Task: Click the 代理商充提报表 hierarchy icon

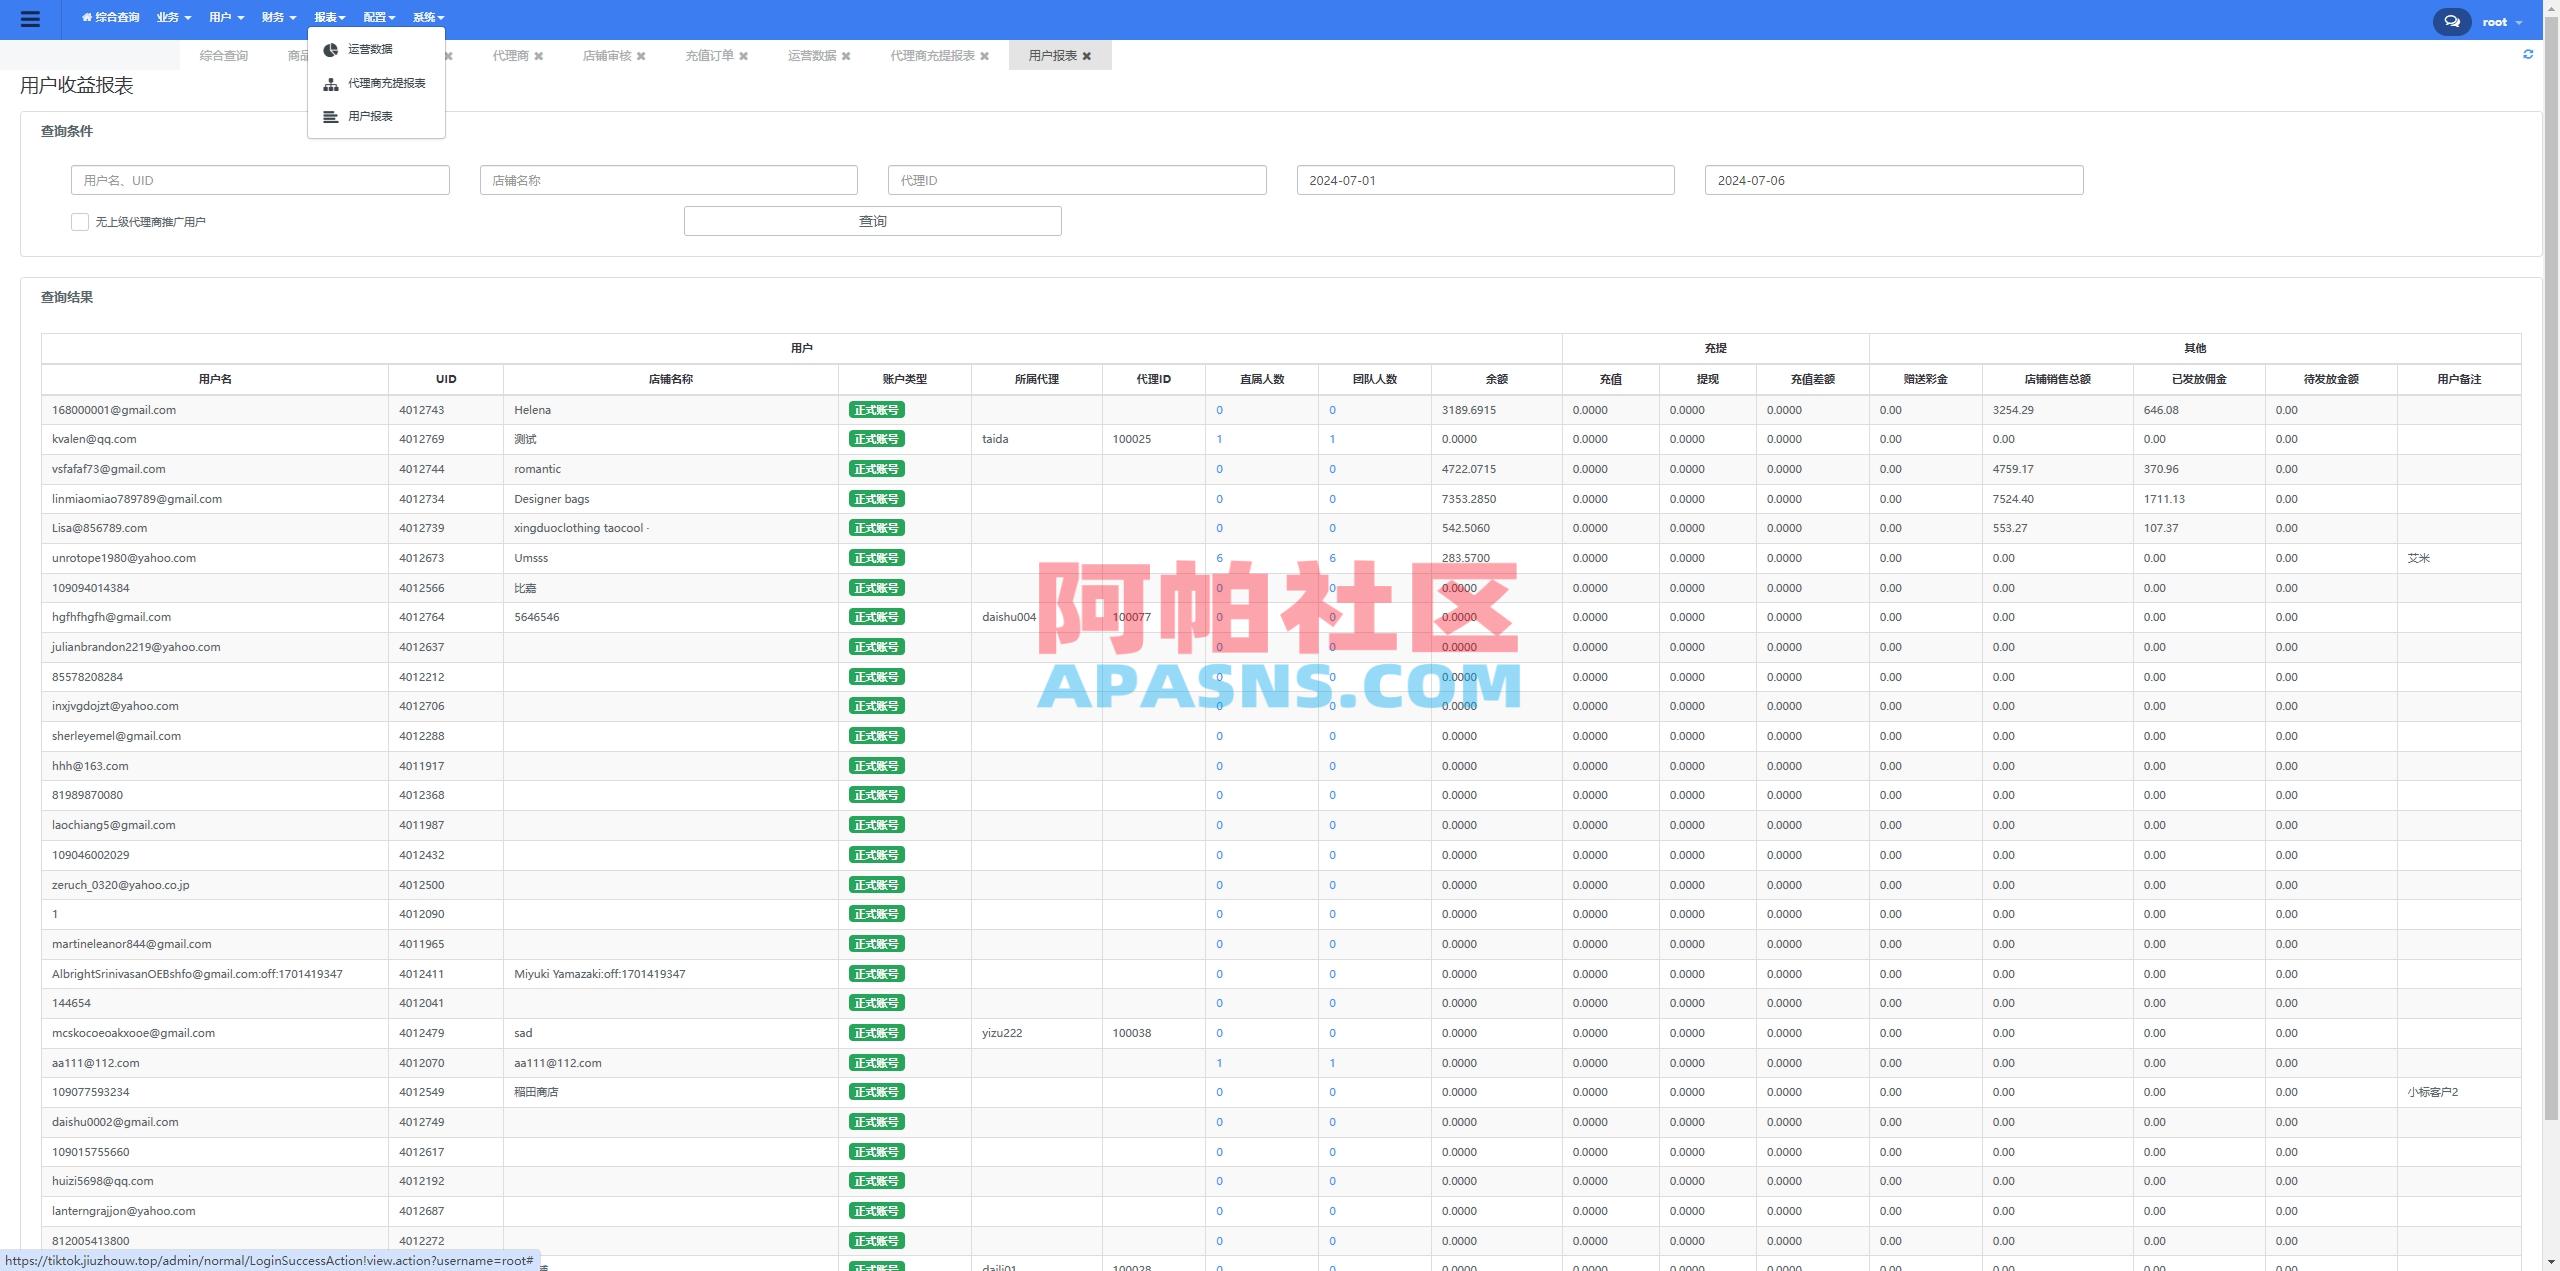Action: coord(330,84)
